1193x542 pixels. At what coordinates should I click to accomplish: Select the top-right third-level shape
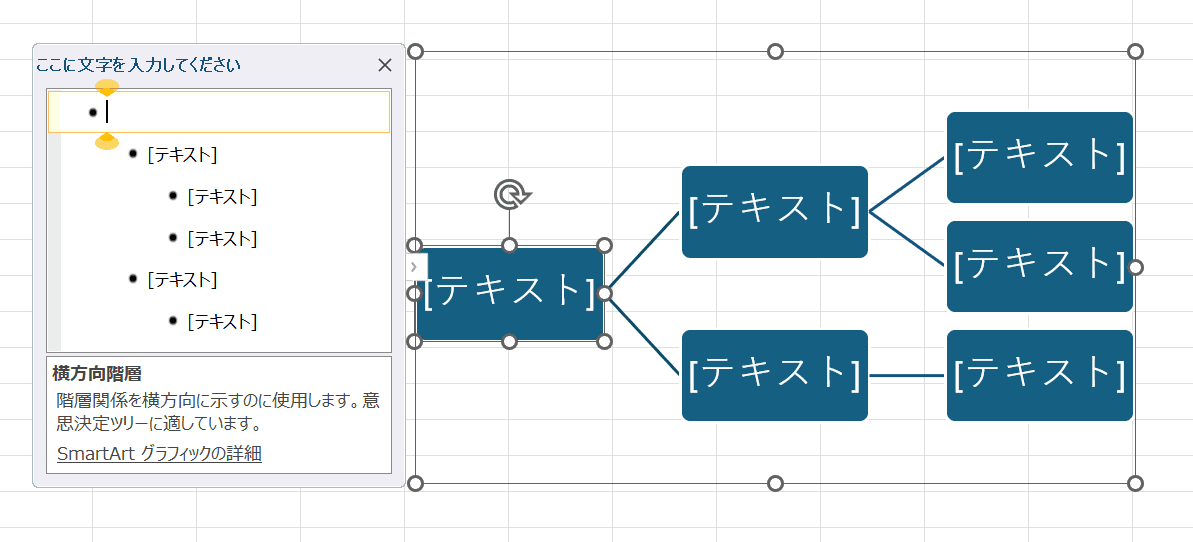[x=1039, y=157]
